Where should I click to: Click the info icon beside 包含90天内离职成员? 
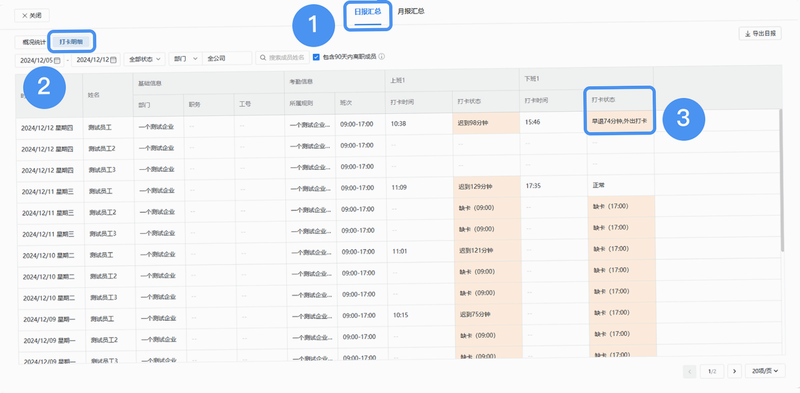pyautogui.click(x=381, y=57)
